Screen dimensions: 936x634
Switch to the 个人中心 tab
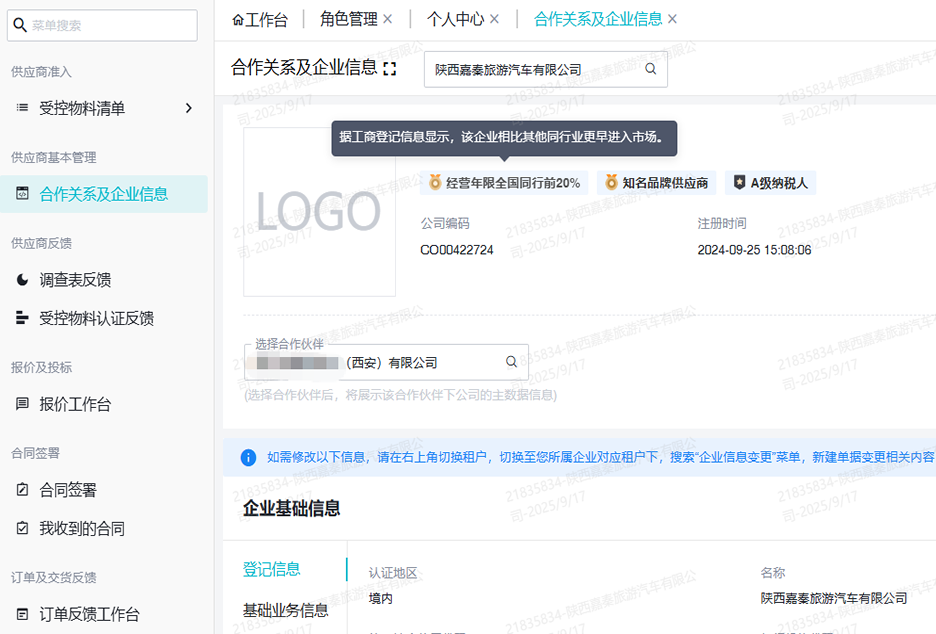pyautogui.click(x=455, y=18)
